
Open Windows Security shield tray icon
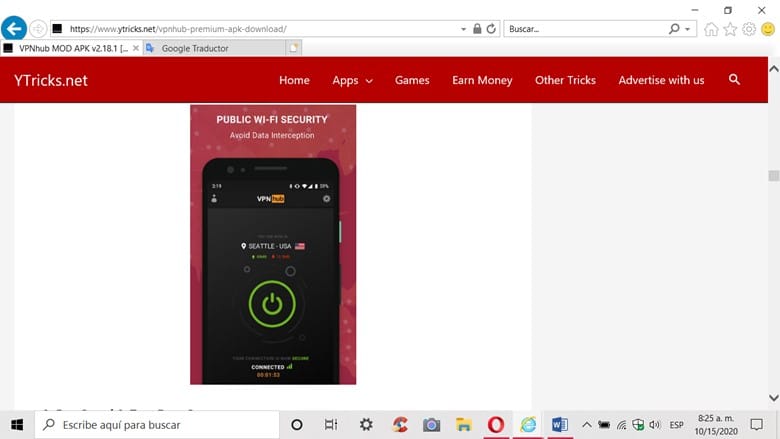coord(638,425)
